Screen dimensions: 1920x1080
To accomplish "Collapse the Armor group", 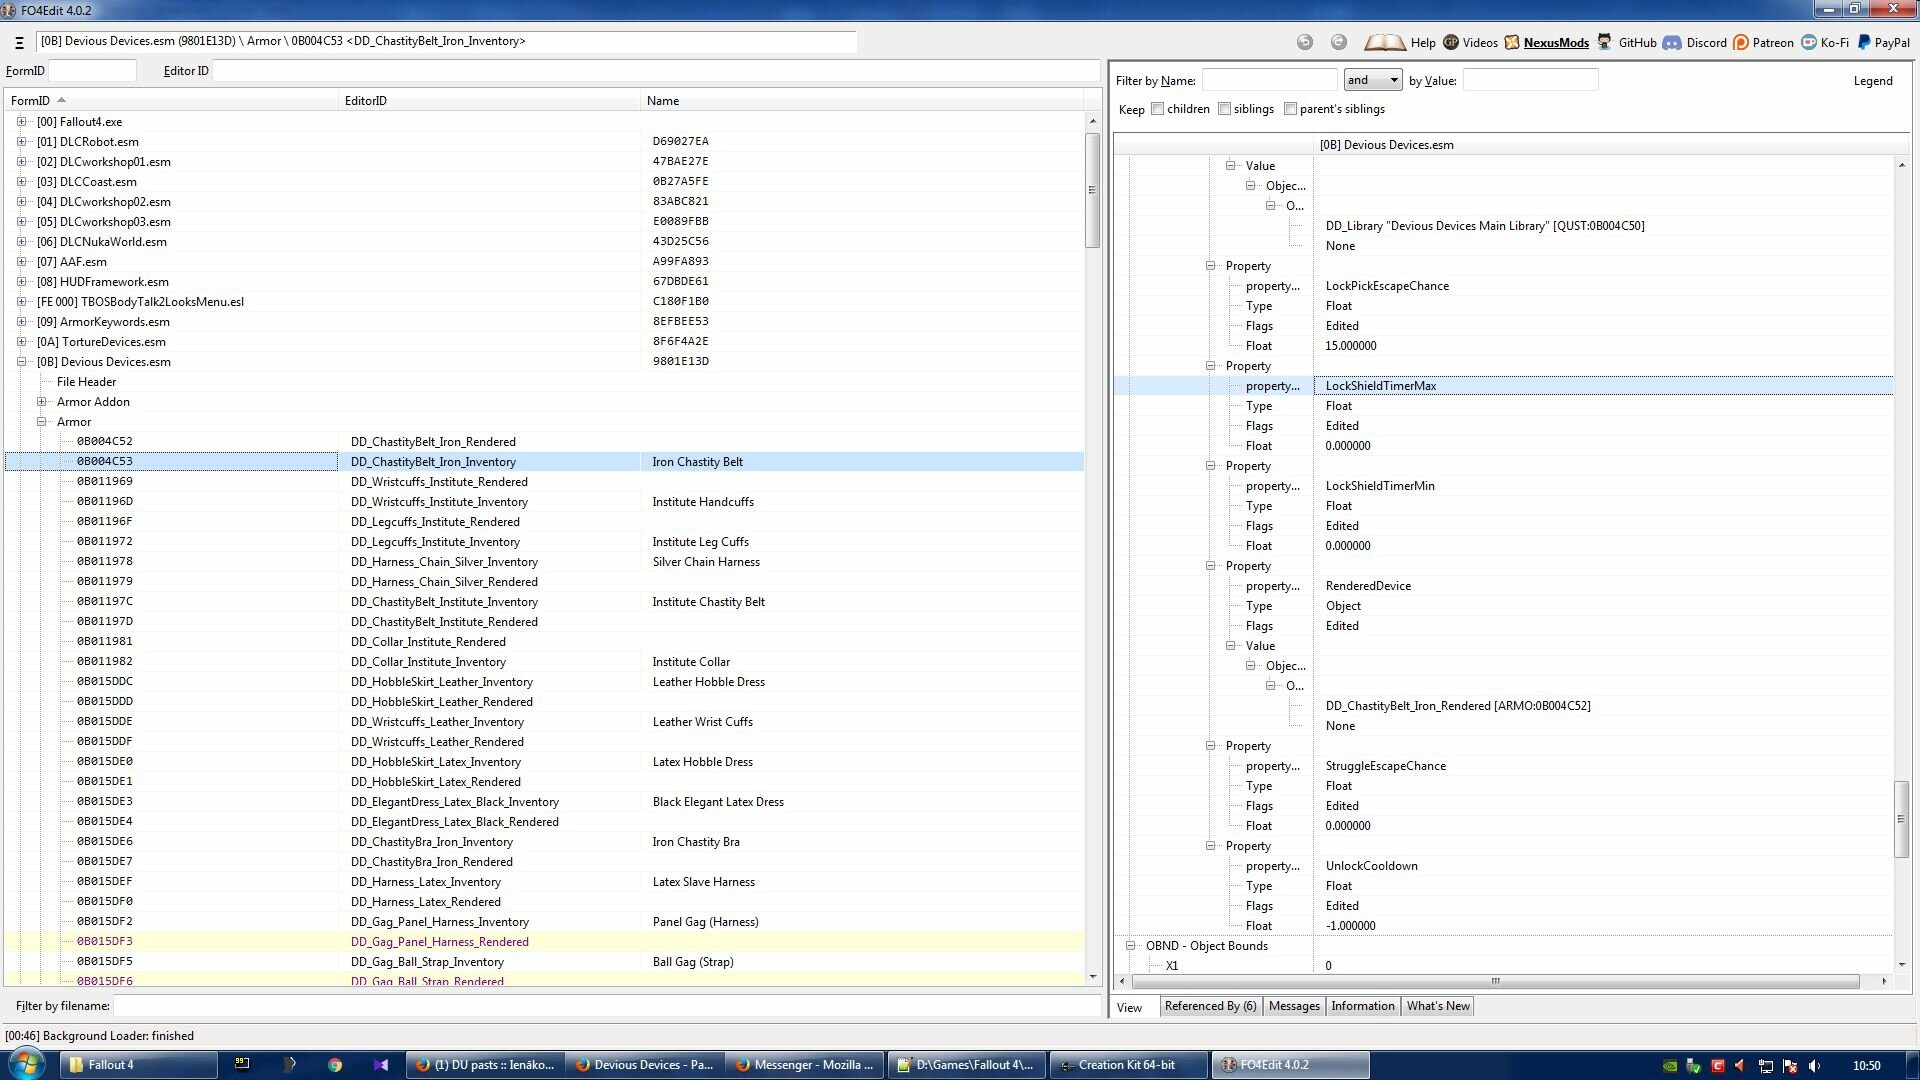I will [x=42, y=422].
